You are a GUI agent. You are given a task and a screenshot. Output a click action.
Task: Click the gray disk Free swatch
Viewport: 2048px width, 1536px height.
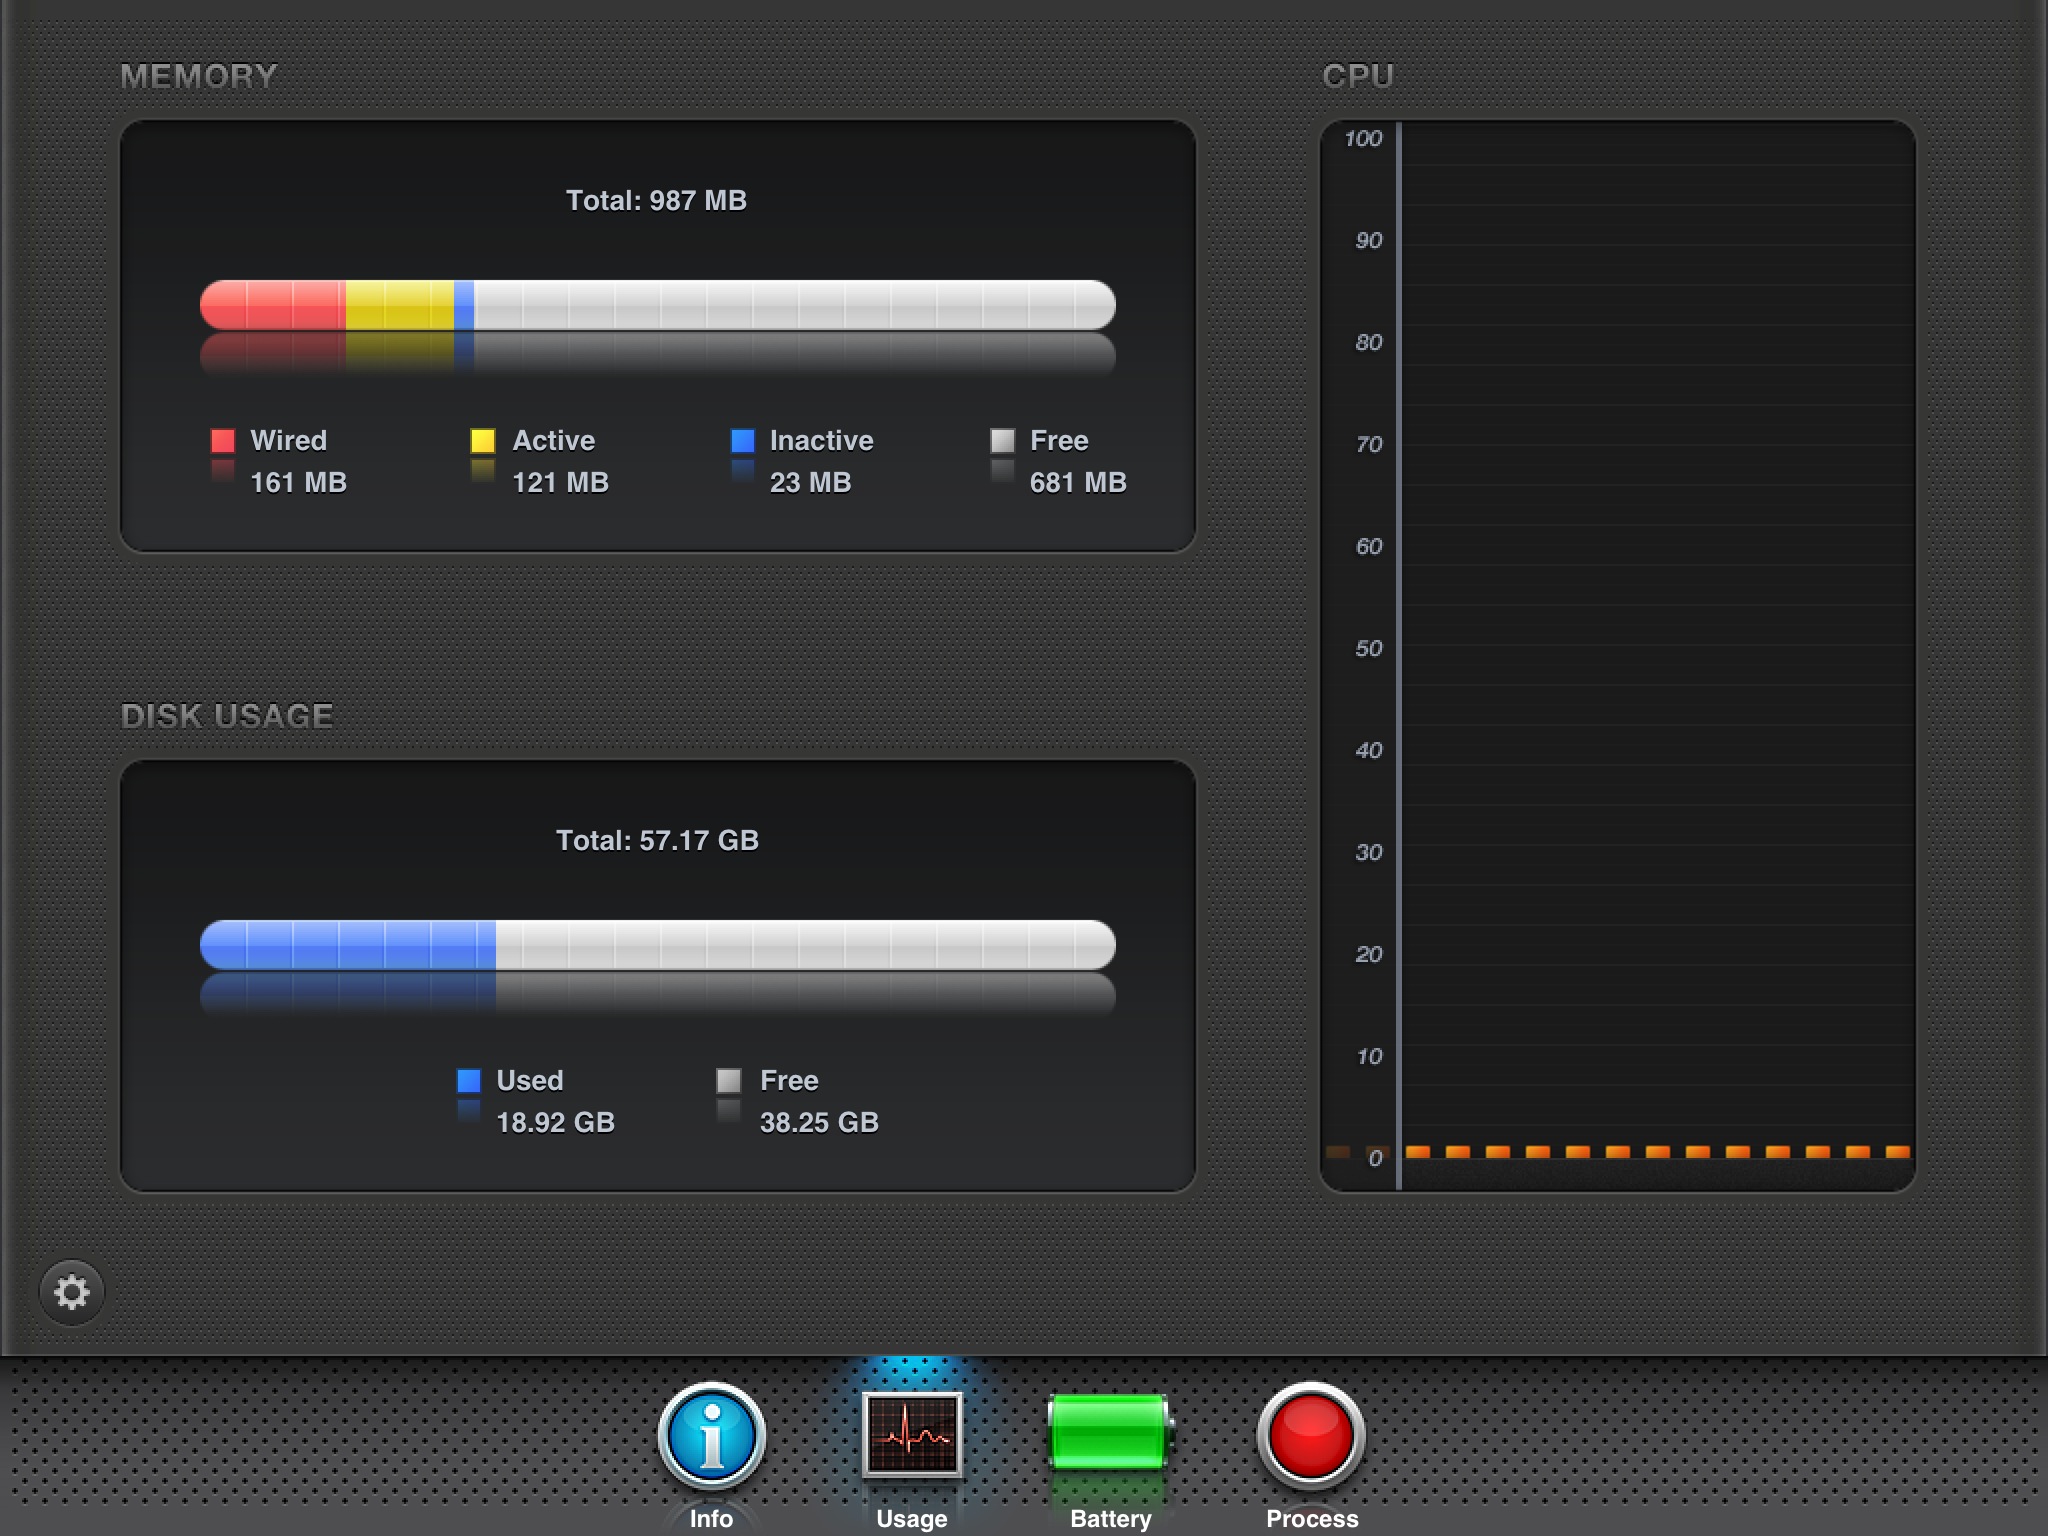pyautogui.click(x=728, y=1081)
